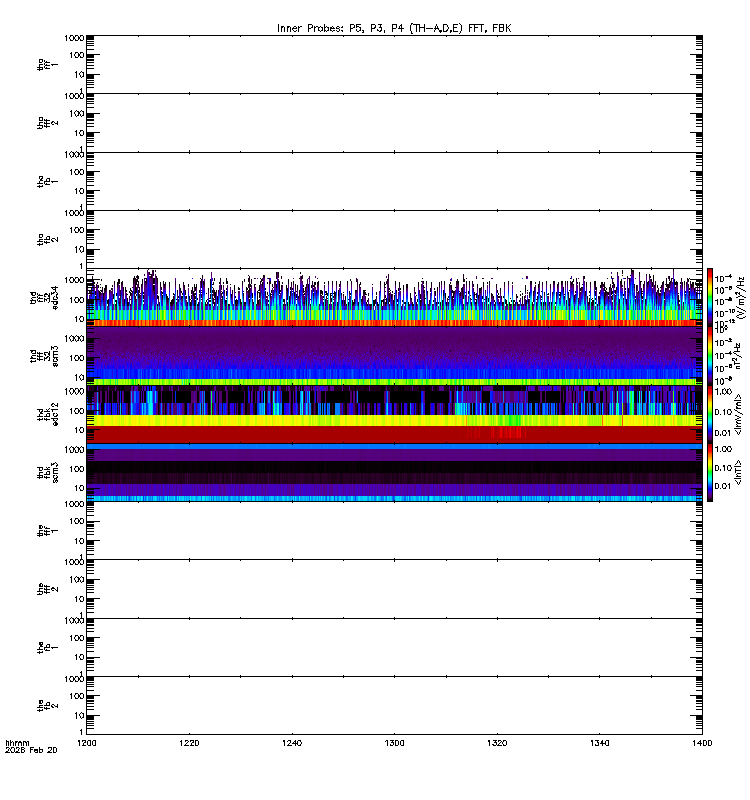Select the "tha ff 2" panel label
The image size is (750, 800).
[x=47, y=123]
